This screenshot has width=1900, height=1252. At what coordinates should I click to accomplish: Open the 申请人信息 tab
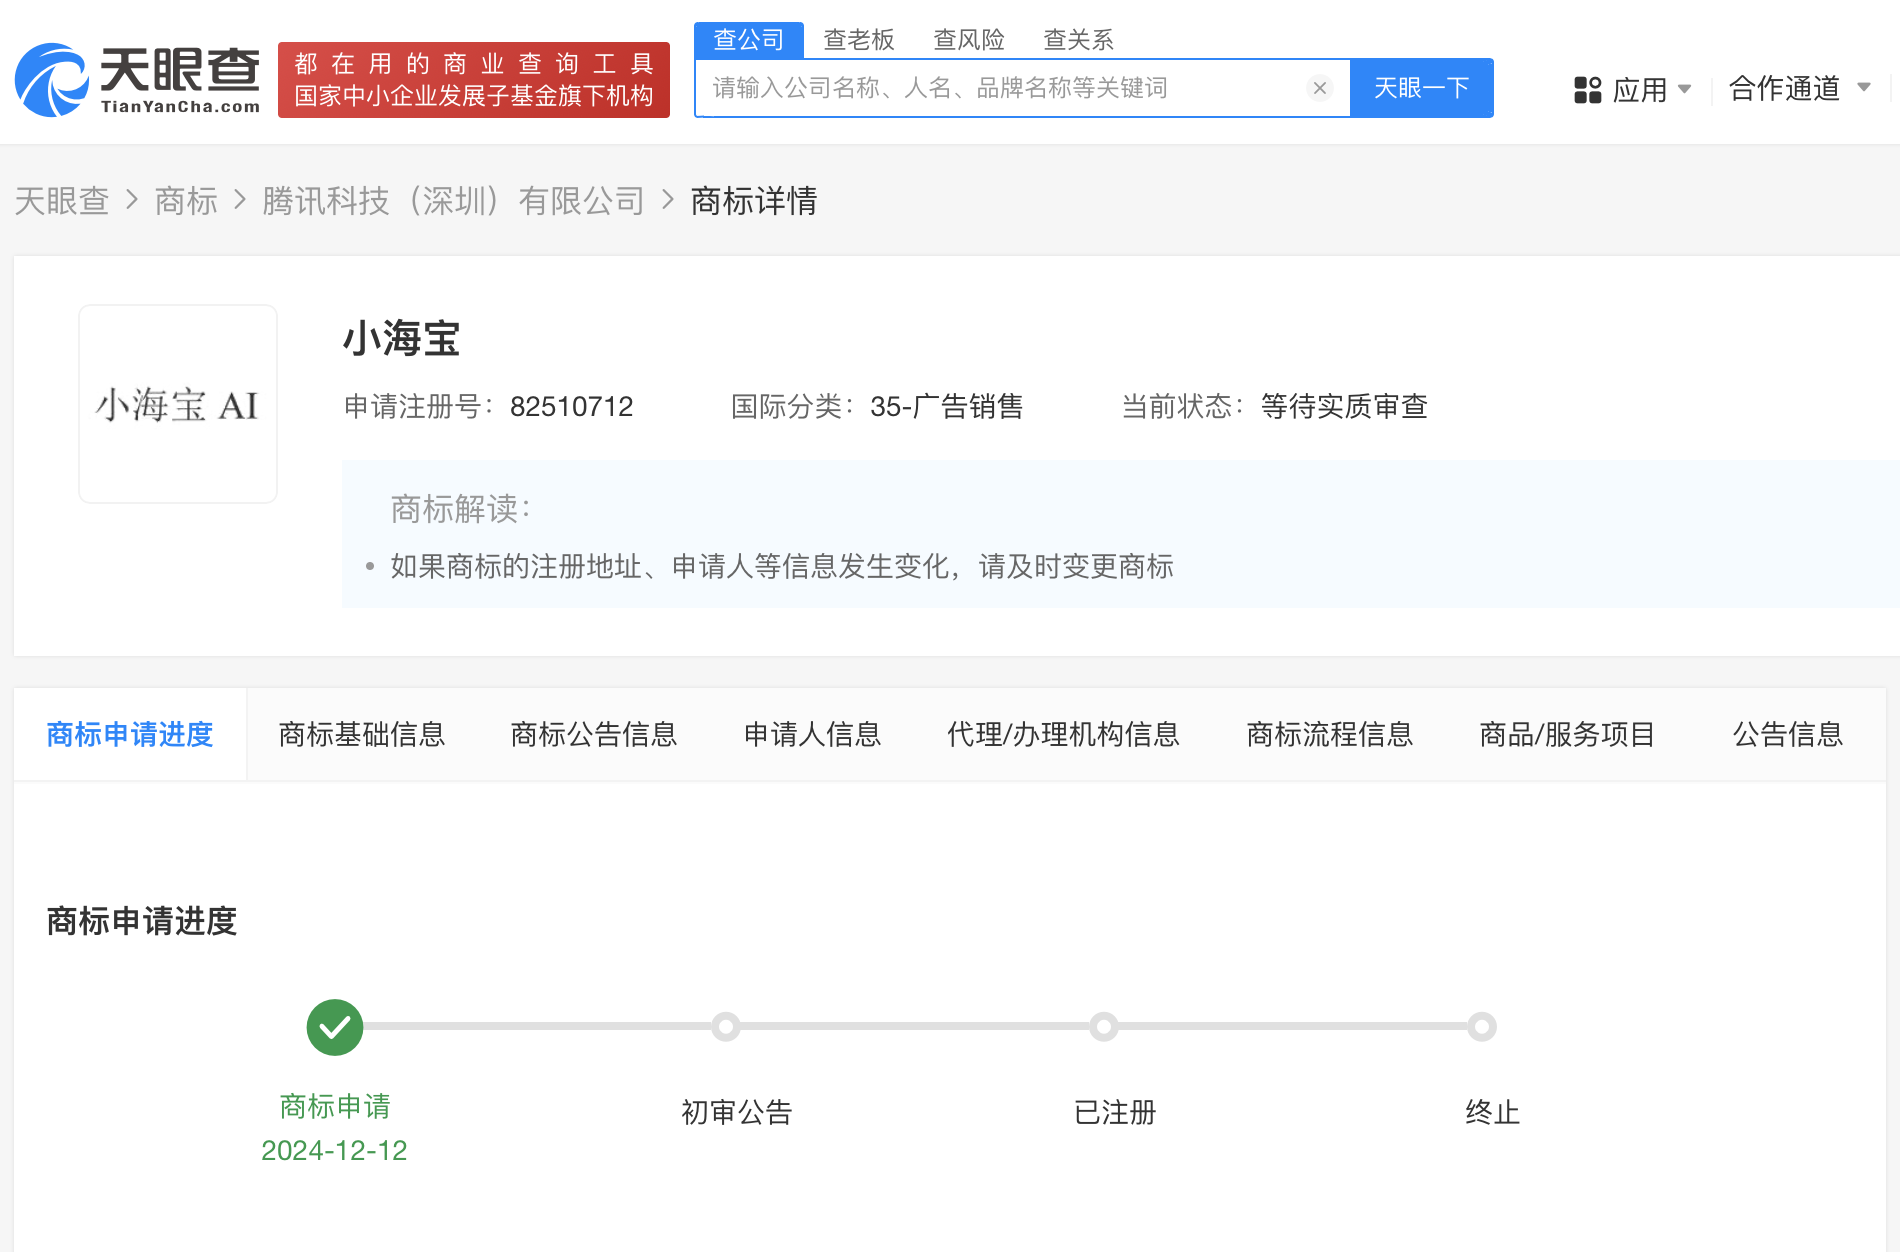[x=812, y=735]
